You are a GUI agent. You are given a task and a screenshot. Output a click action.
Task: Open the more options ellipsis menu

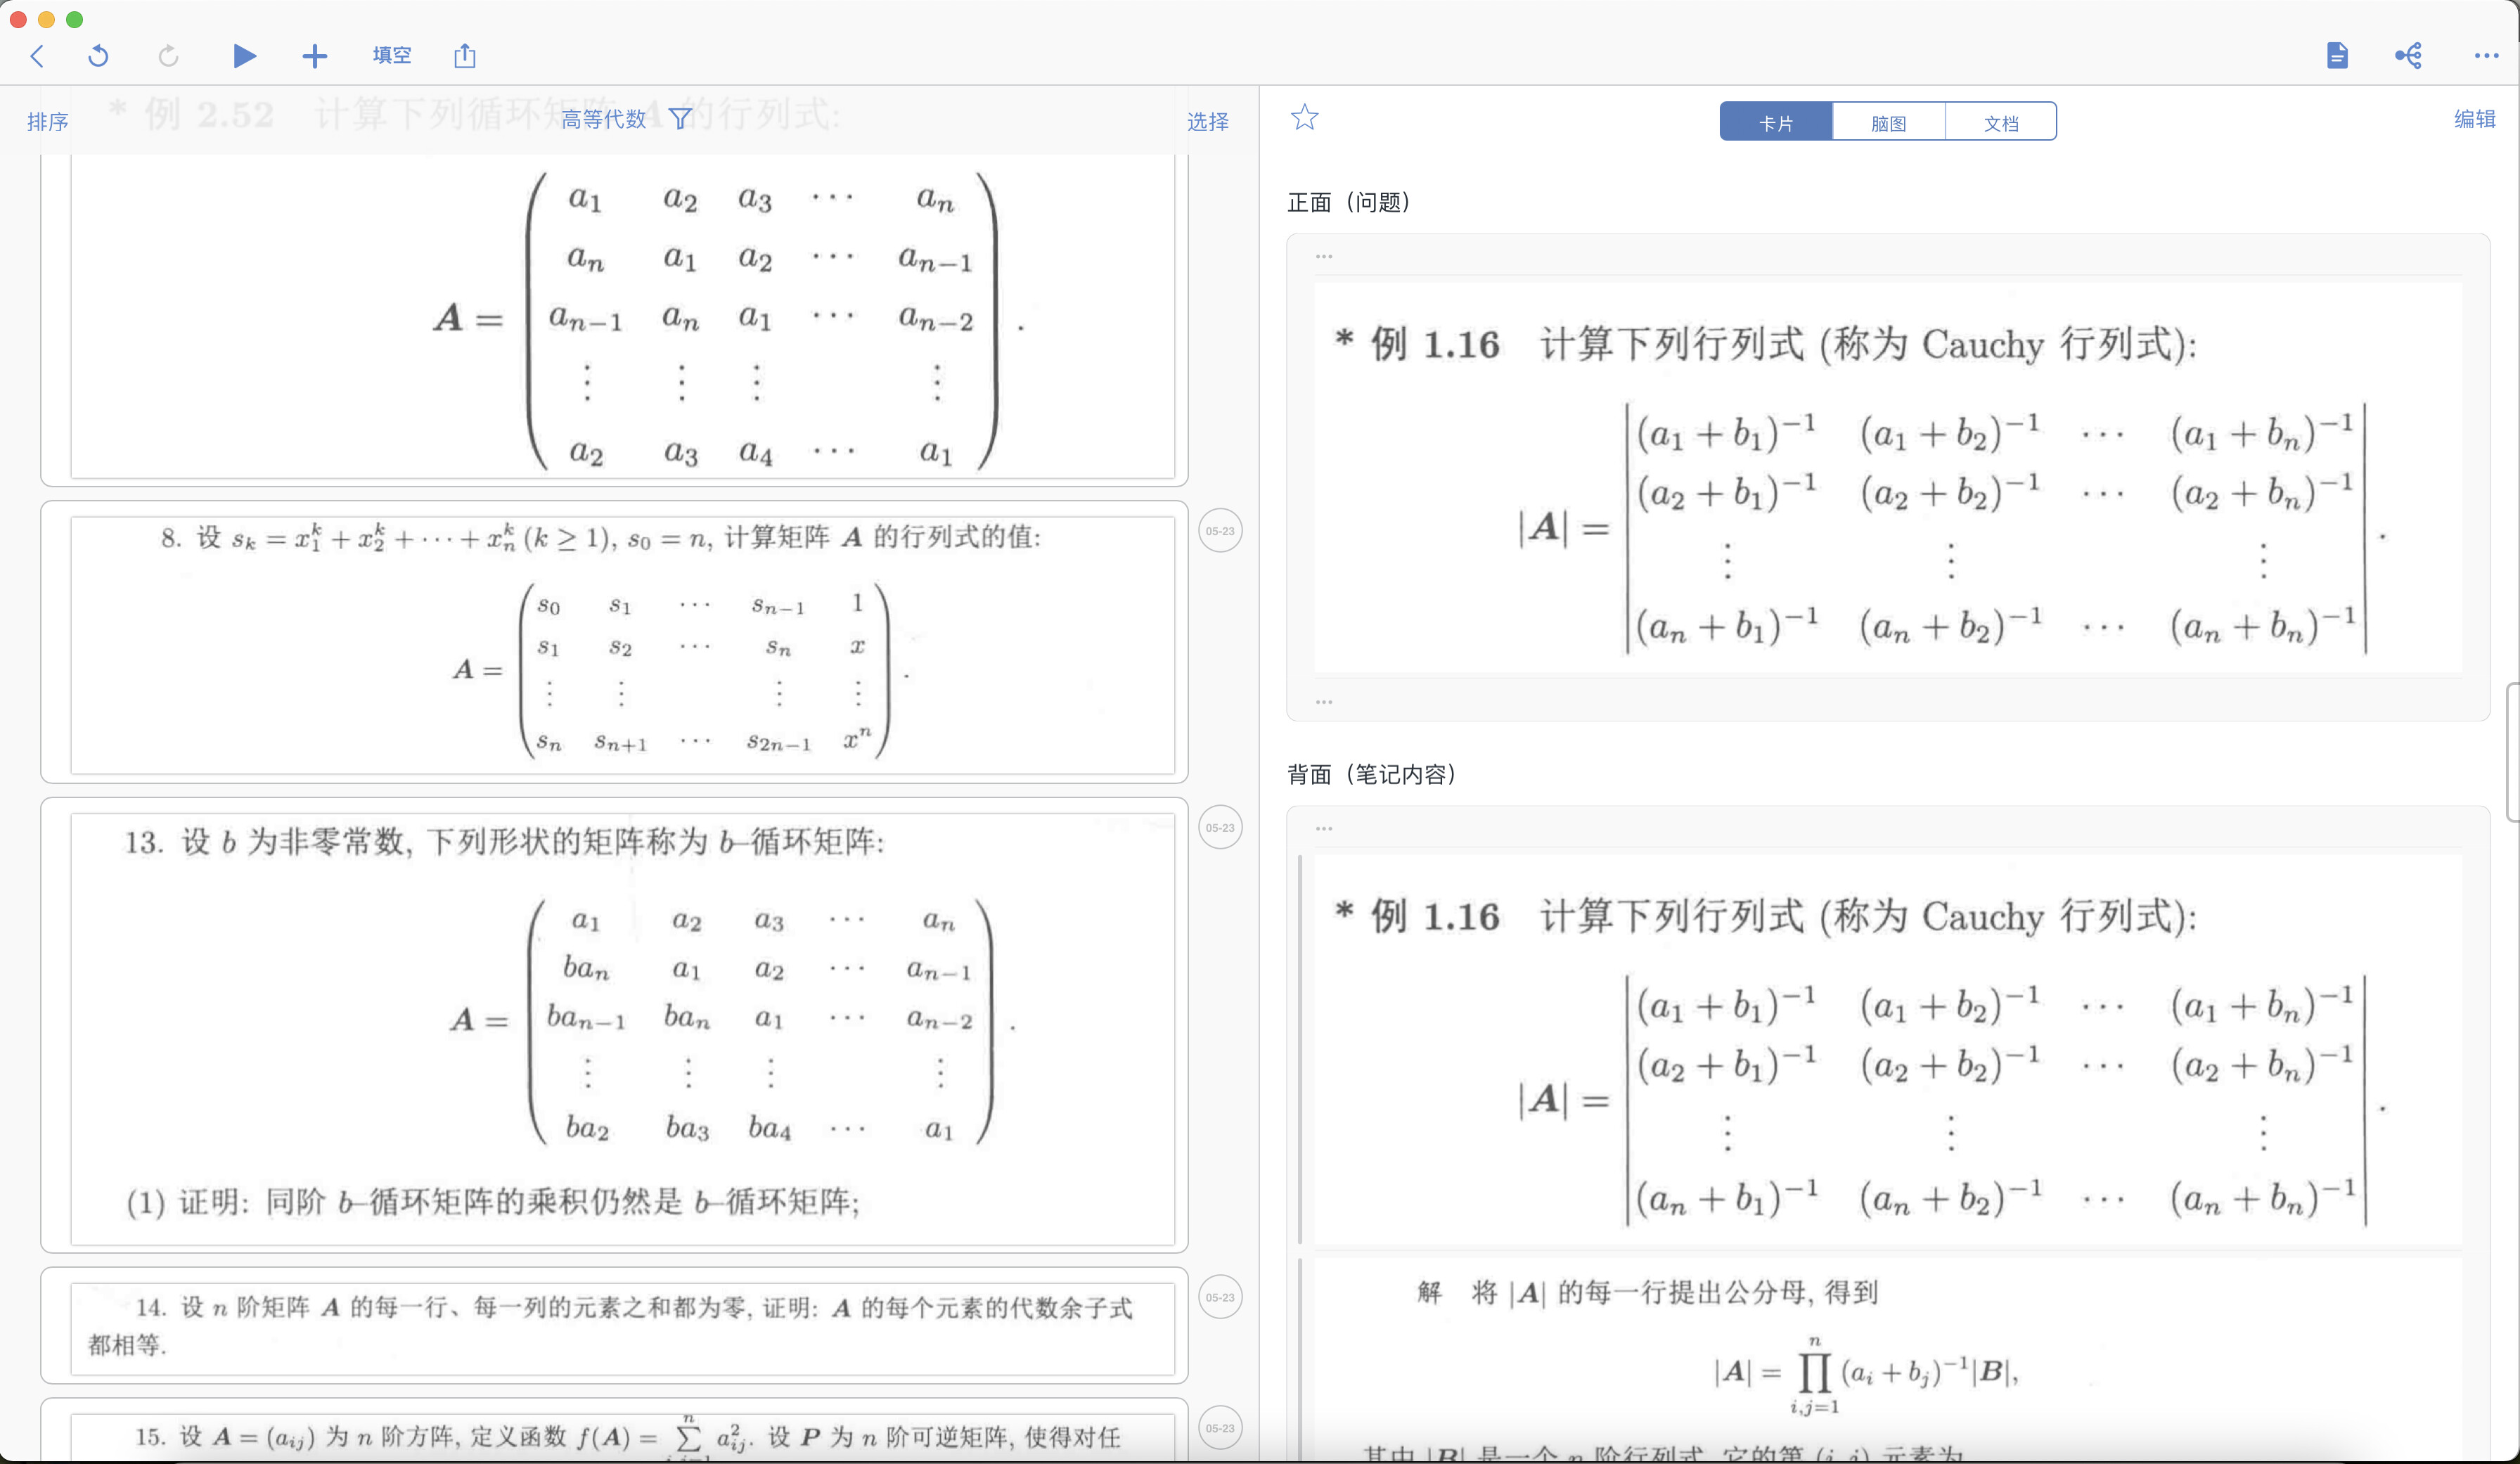click(x=2486, y=56)
